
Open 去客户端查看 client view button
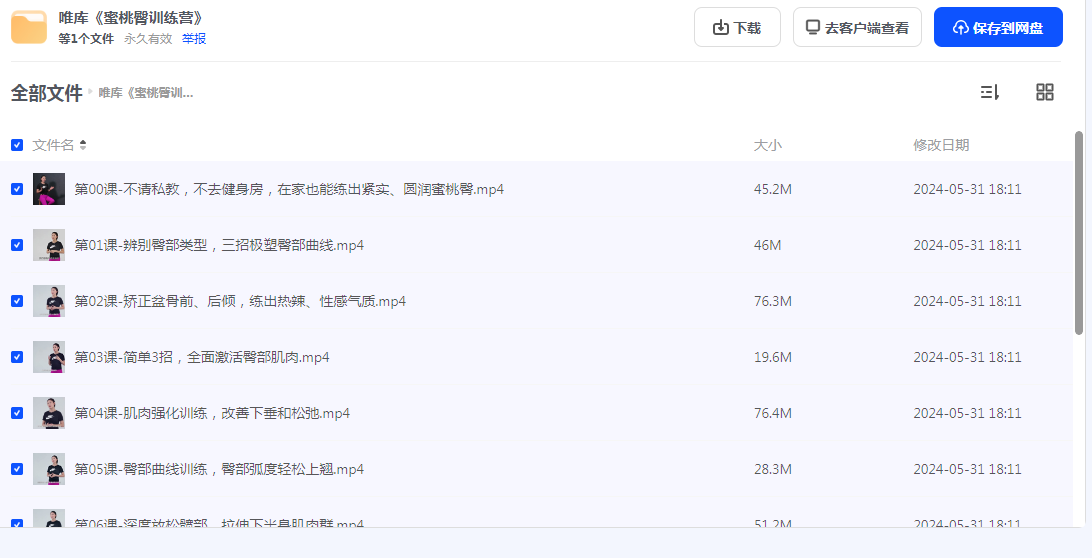857,28
